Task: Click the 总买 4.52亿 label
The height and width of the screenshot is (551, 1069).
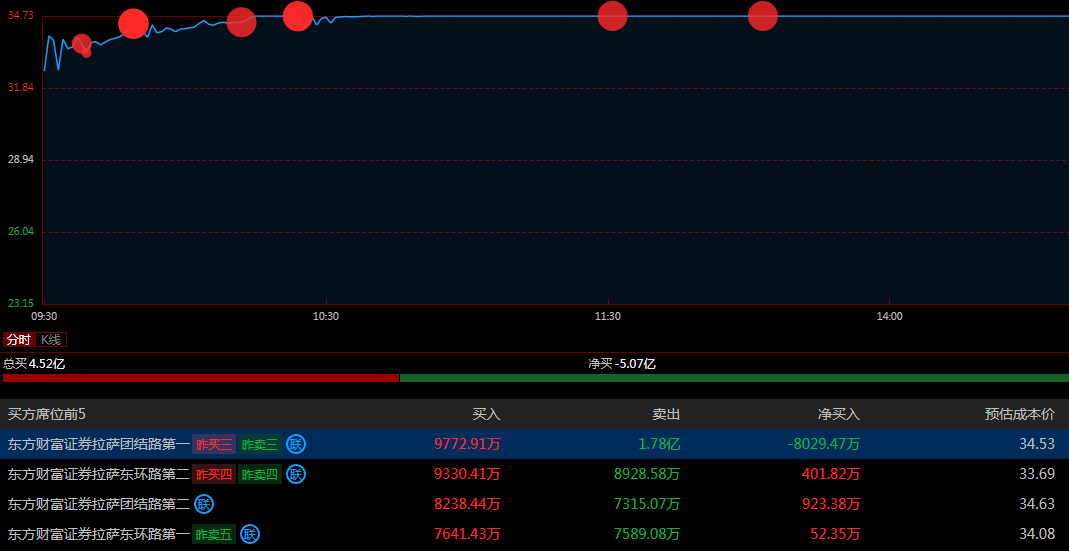Action: coord(34,363)
